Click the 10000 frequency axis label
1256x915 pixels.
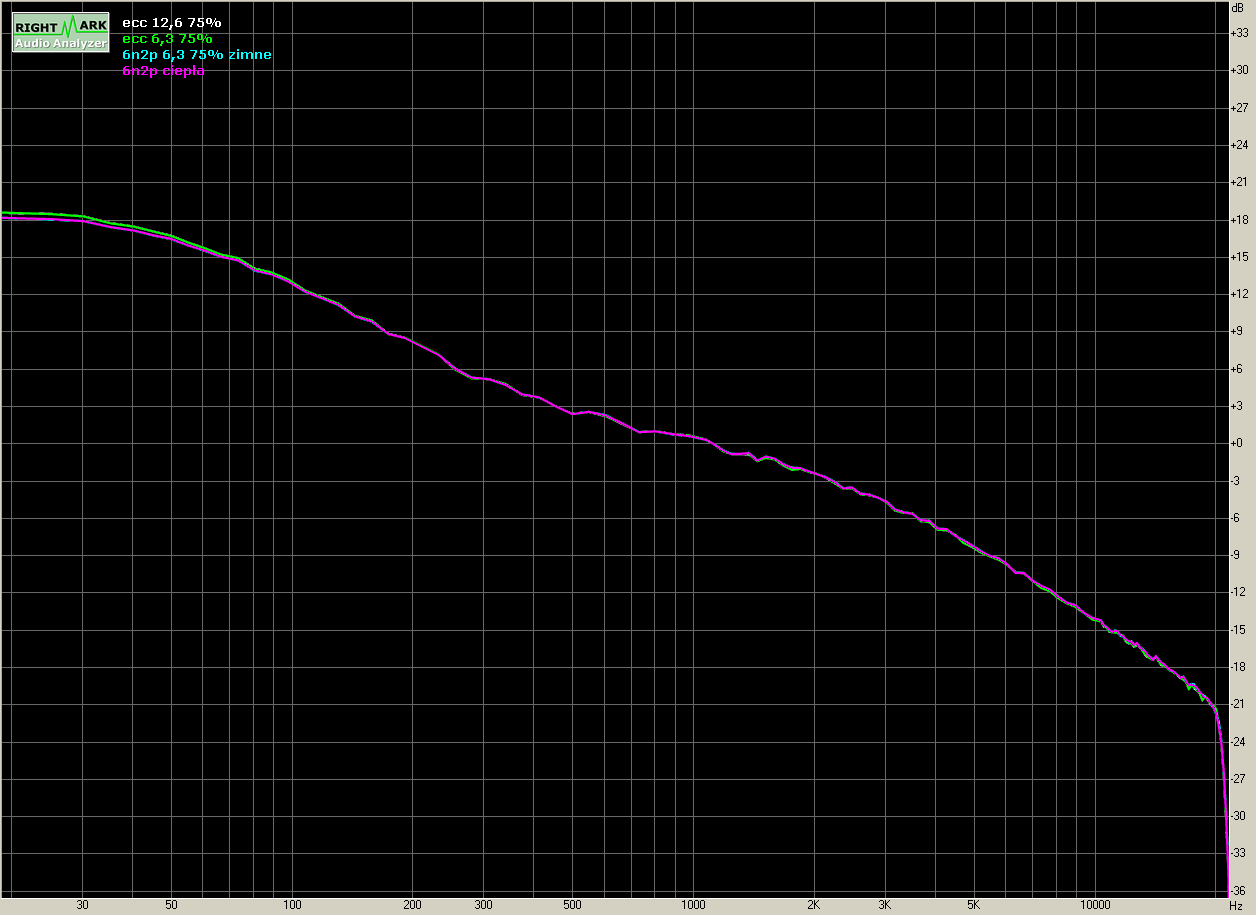tap(1094, 905)
